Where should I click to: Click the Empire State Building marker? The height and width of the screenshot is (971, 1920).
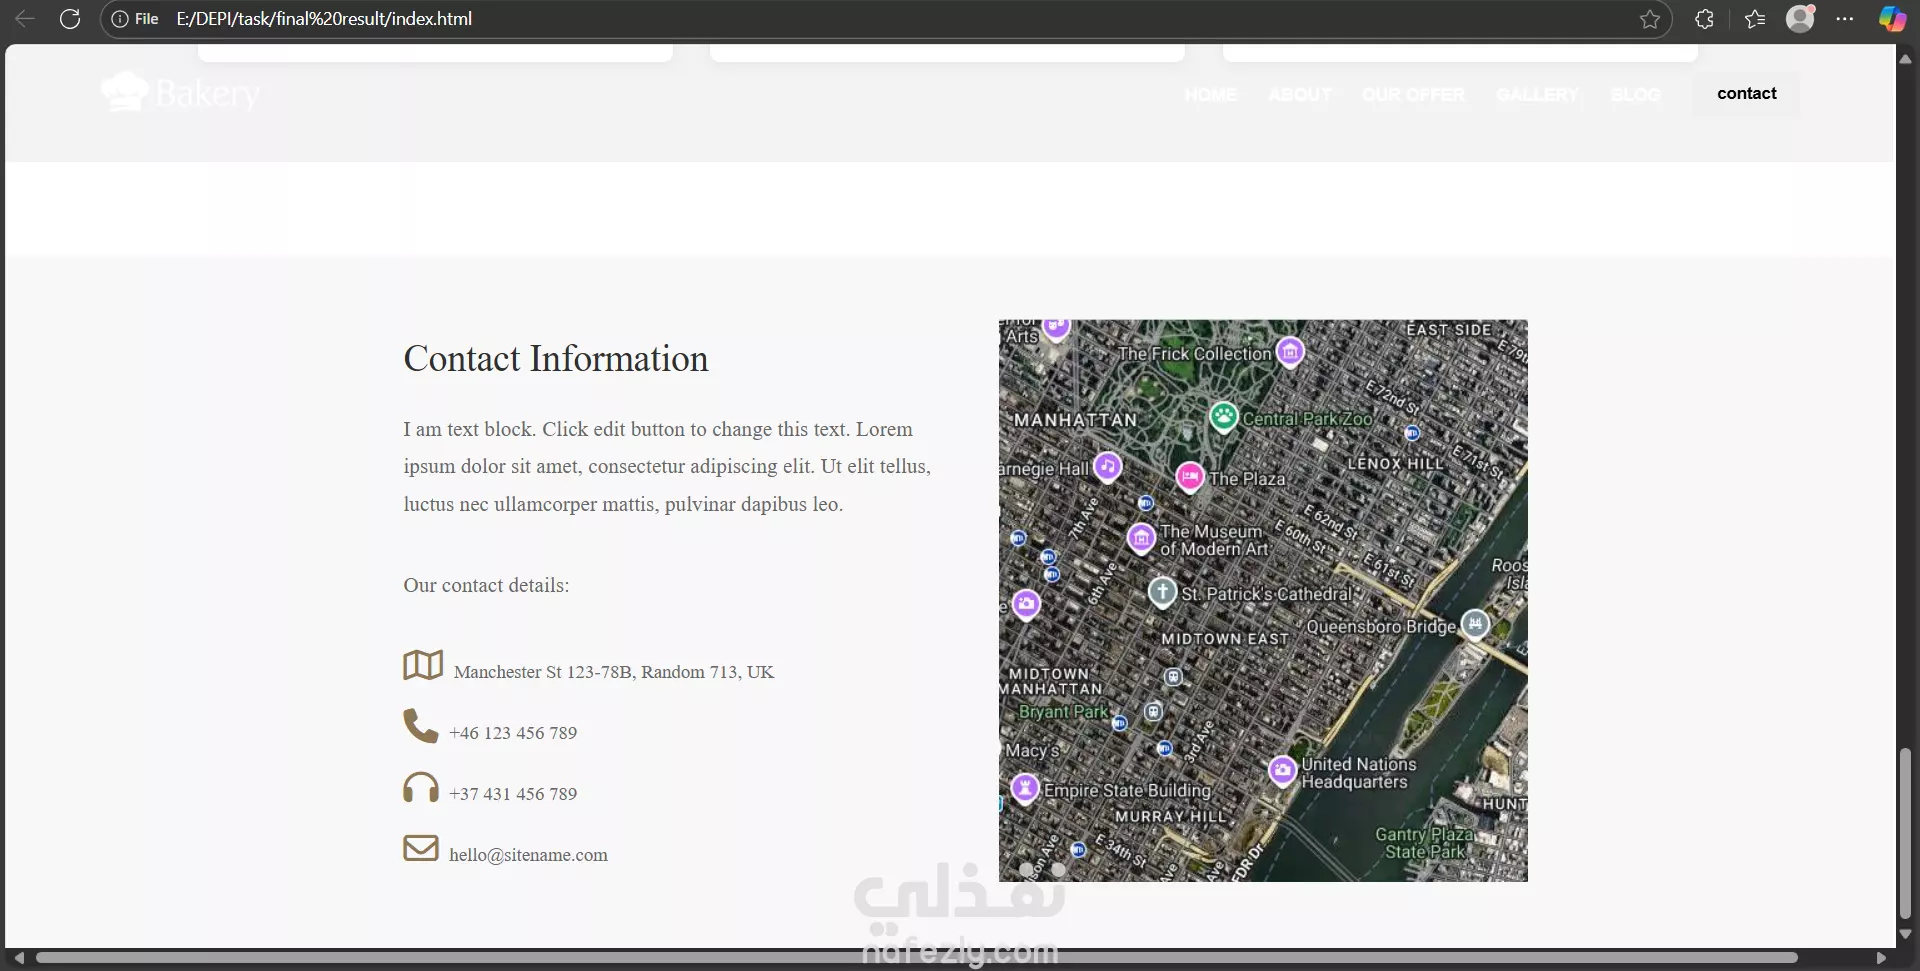(x=1024, y=788)
